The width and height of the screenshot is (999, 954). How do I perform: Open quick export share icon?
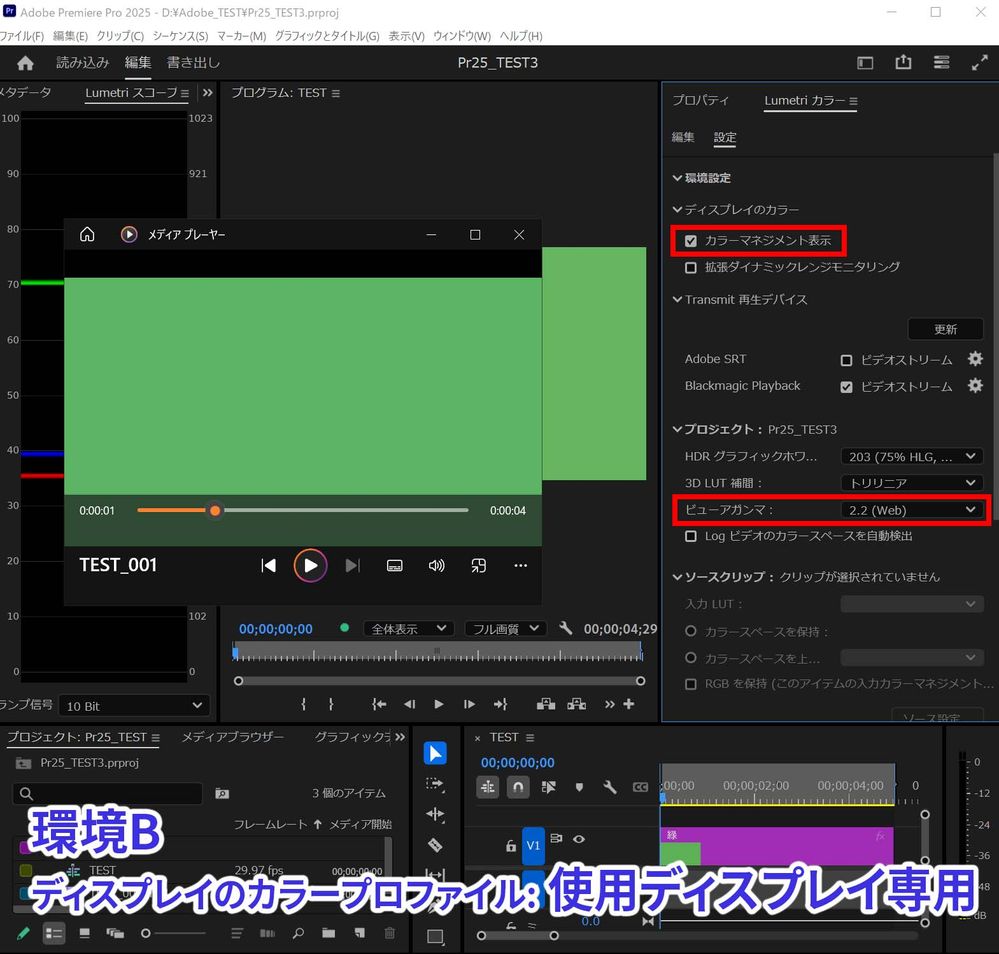(903, 62)
